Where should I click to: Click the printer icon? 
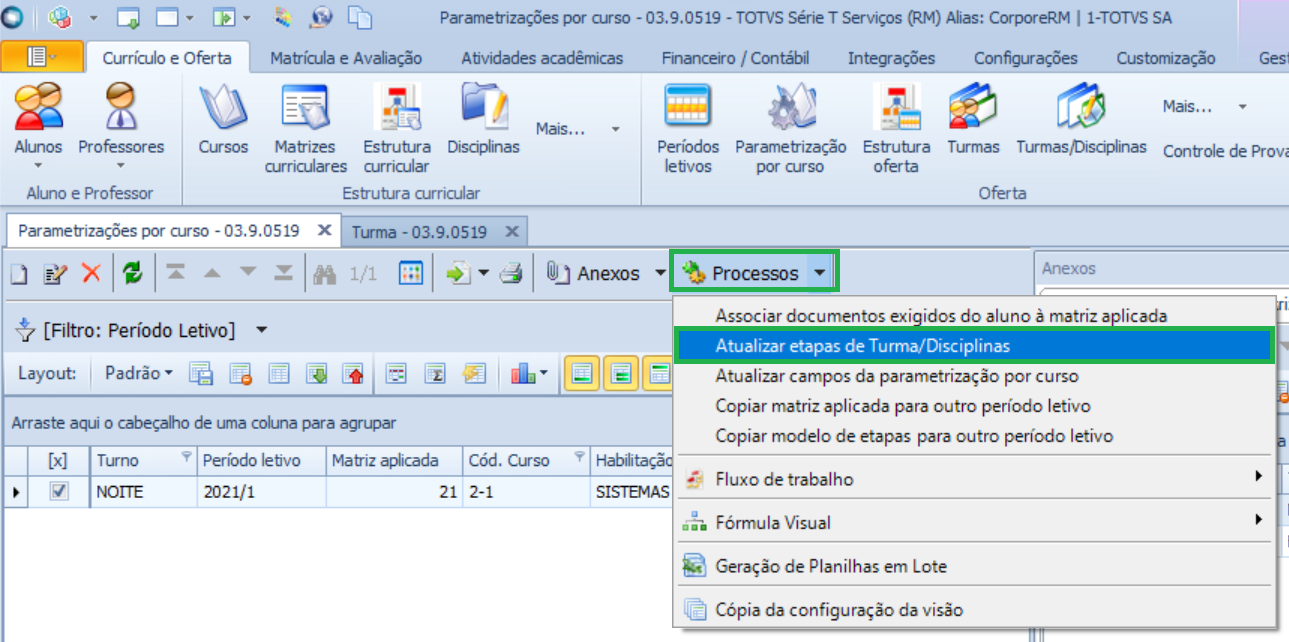pyautogui.click(x=510, y=273)
